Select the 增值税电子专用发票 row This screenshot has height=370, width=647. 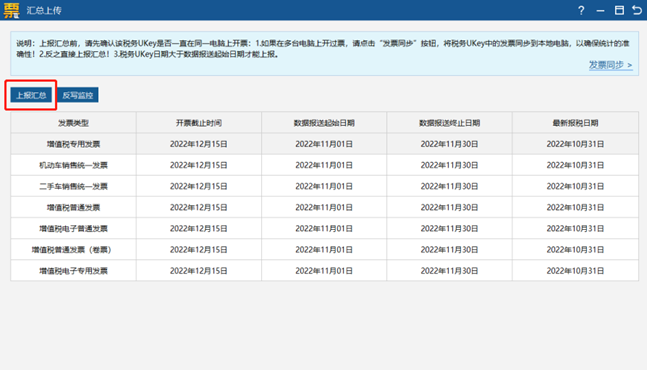(324, 271)
